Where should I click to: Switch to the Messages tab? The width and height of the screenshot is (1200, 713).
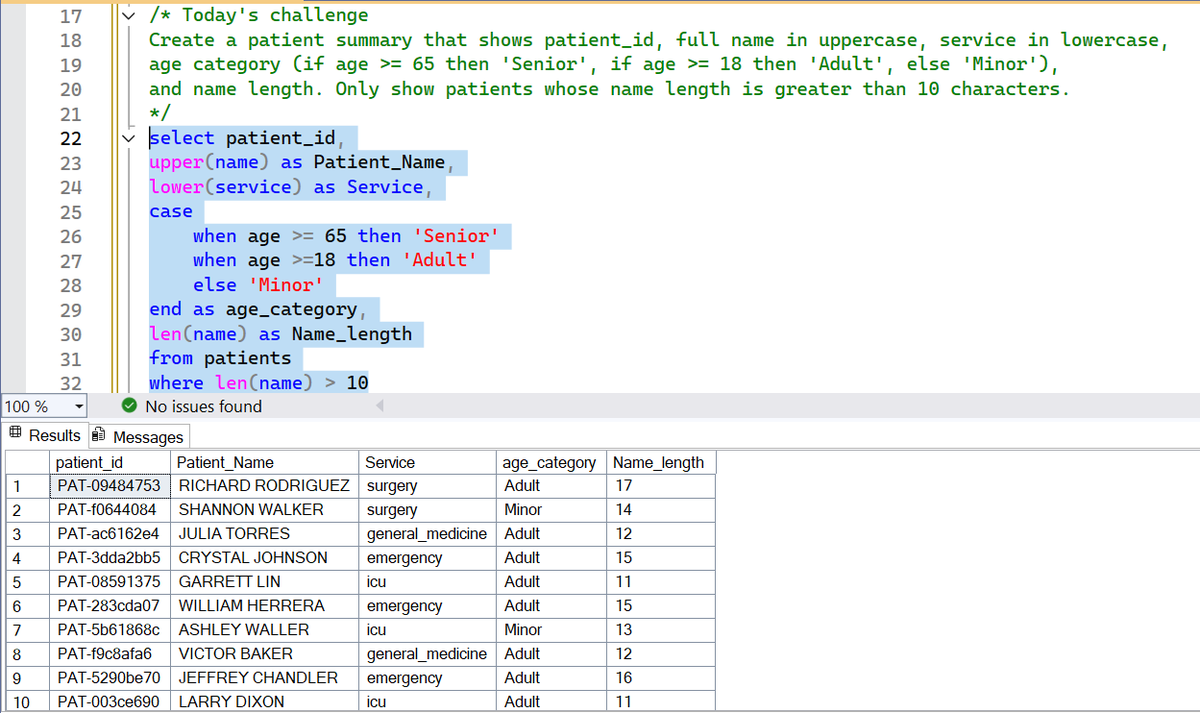coord(138,437)
